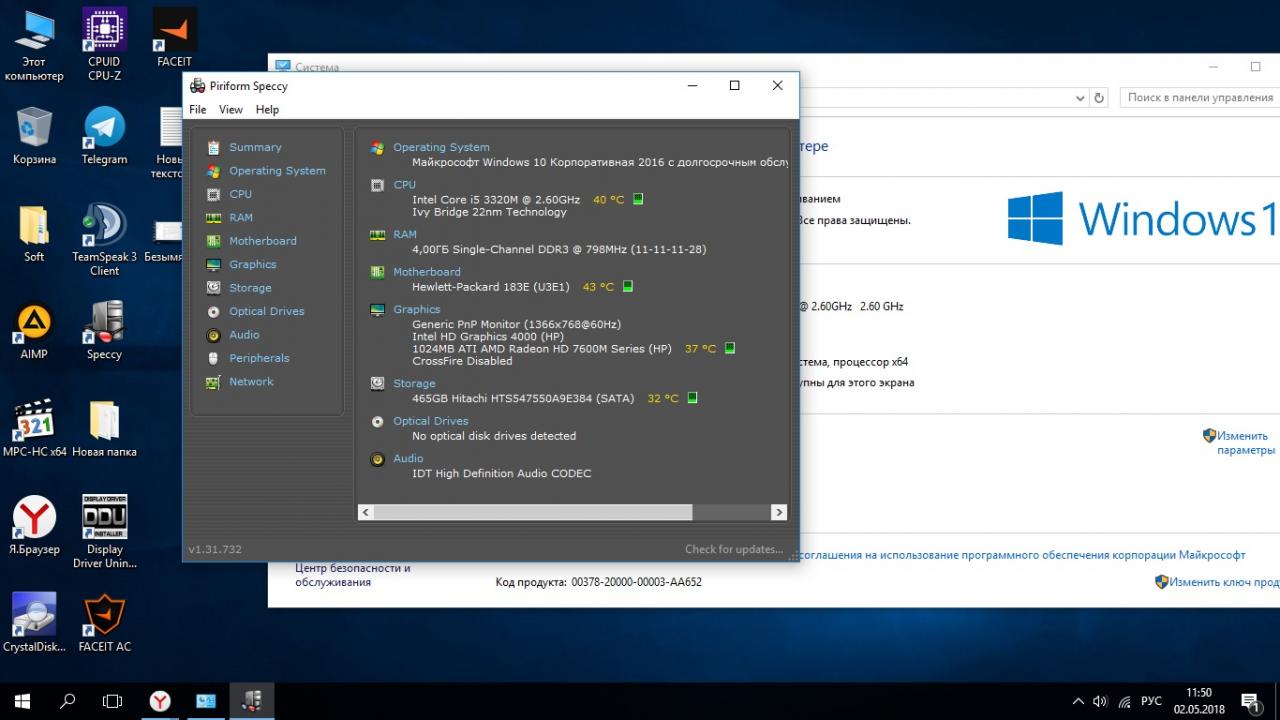Show hidden system tray icons

pyautogui.click(x=1078, y=701)
